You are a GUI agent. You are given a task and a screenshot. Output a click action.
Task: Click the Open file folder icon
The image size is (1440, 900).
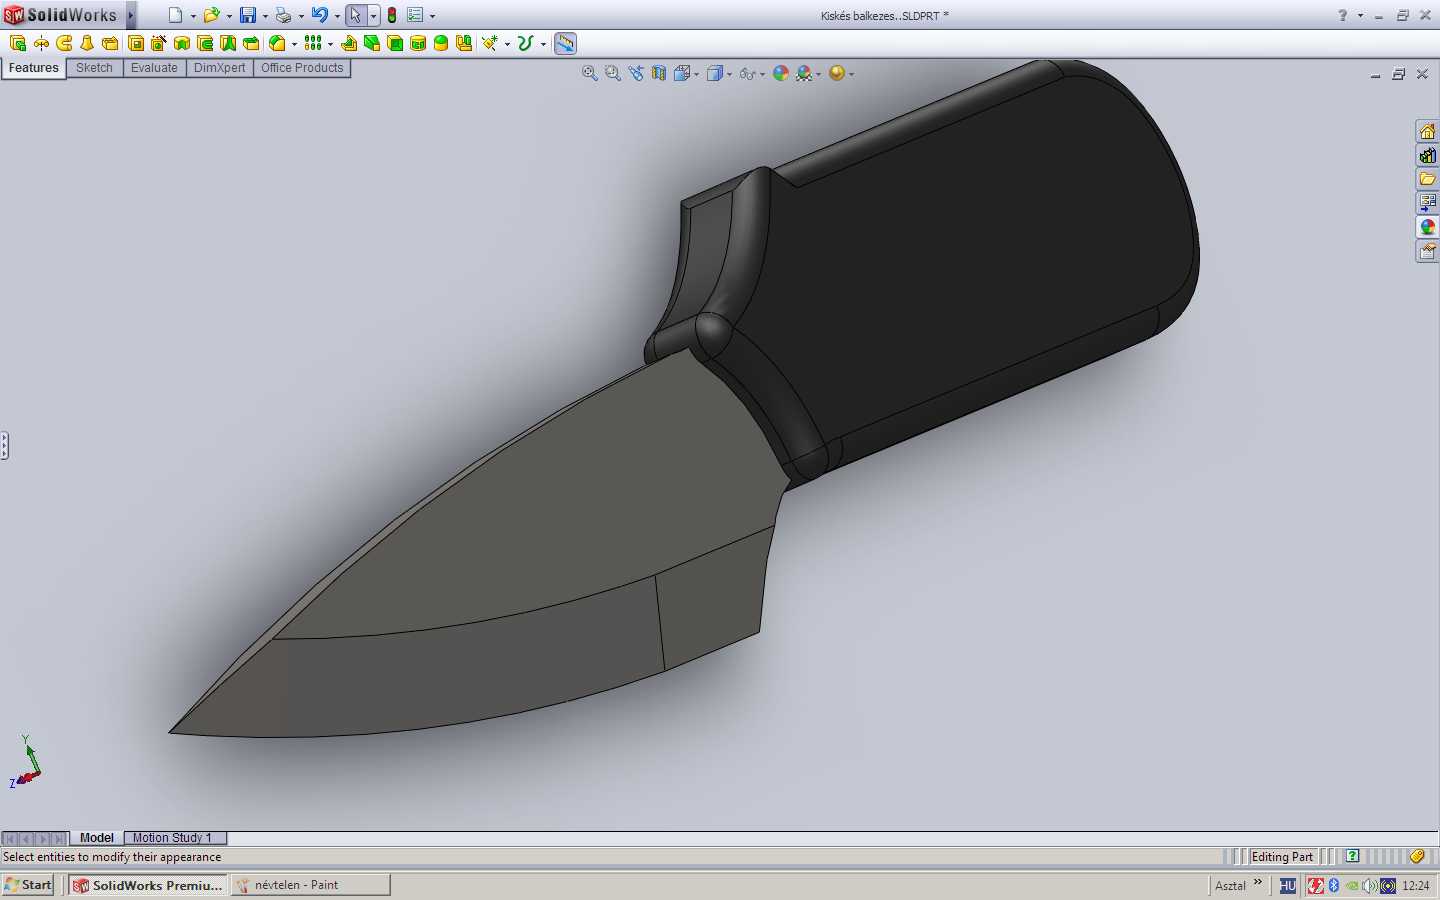pos(211,15)
